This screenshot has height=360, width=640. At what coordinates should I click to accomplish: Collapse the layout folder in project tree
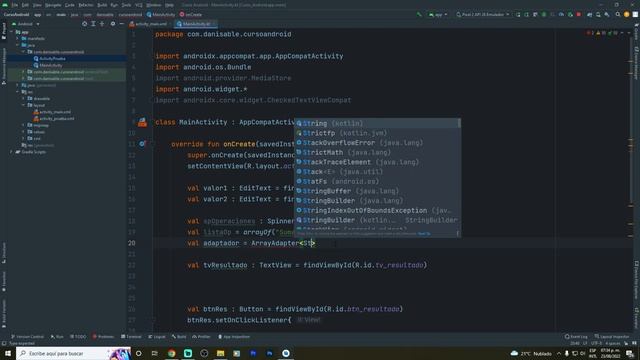tap(23, 105)
